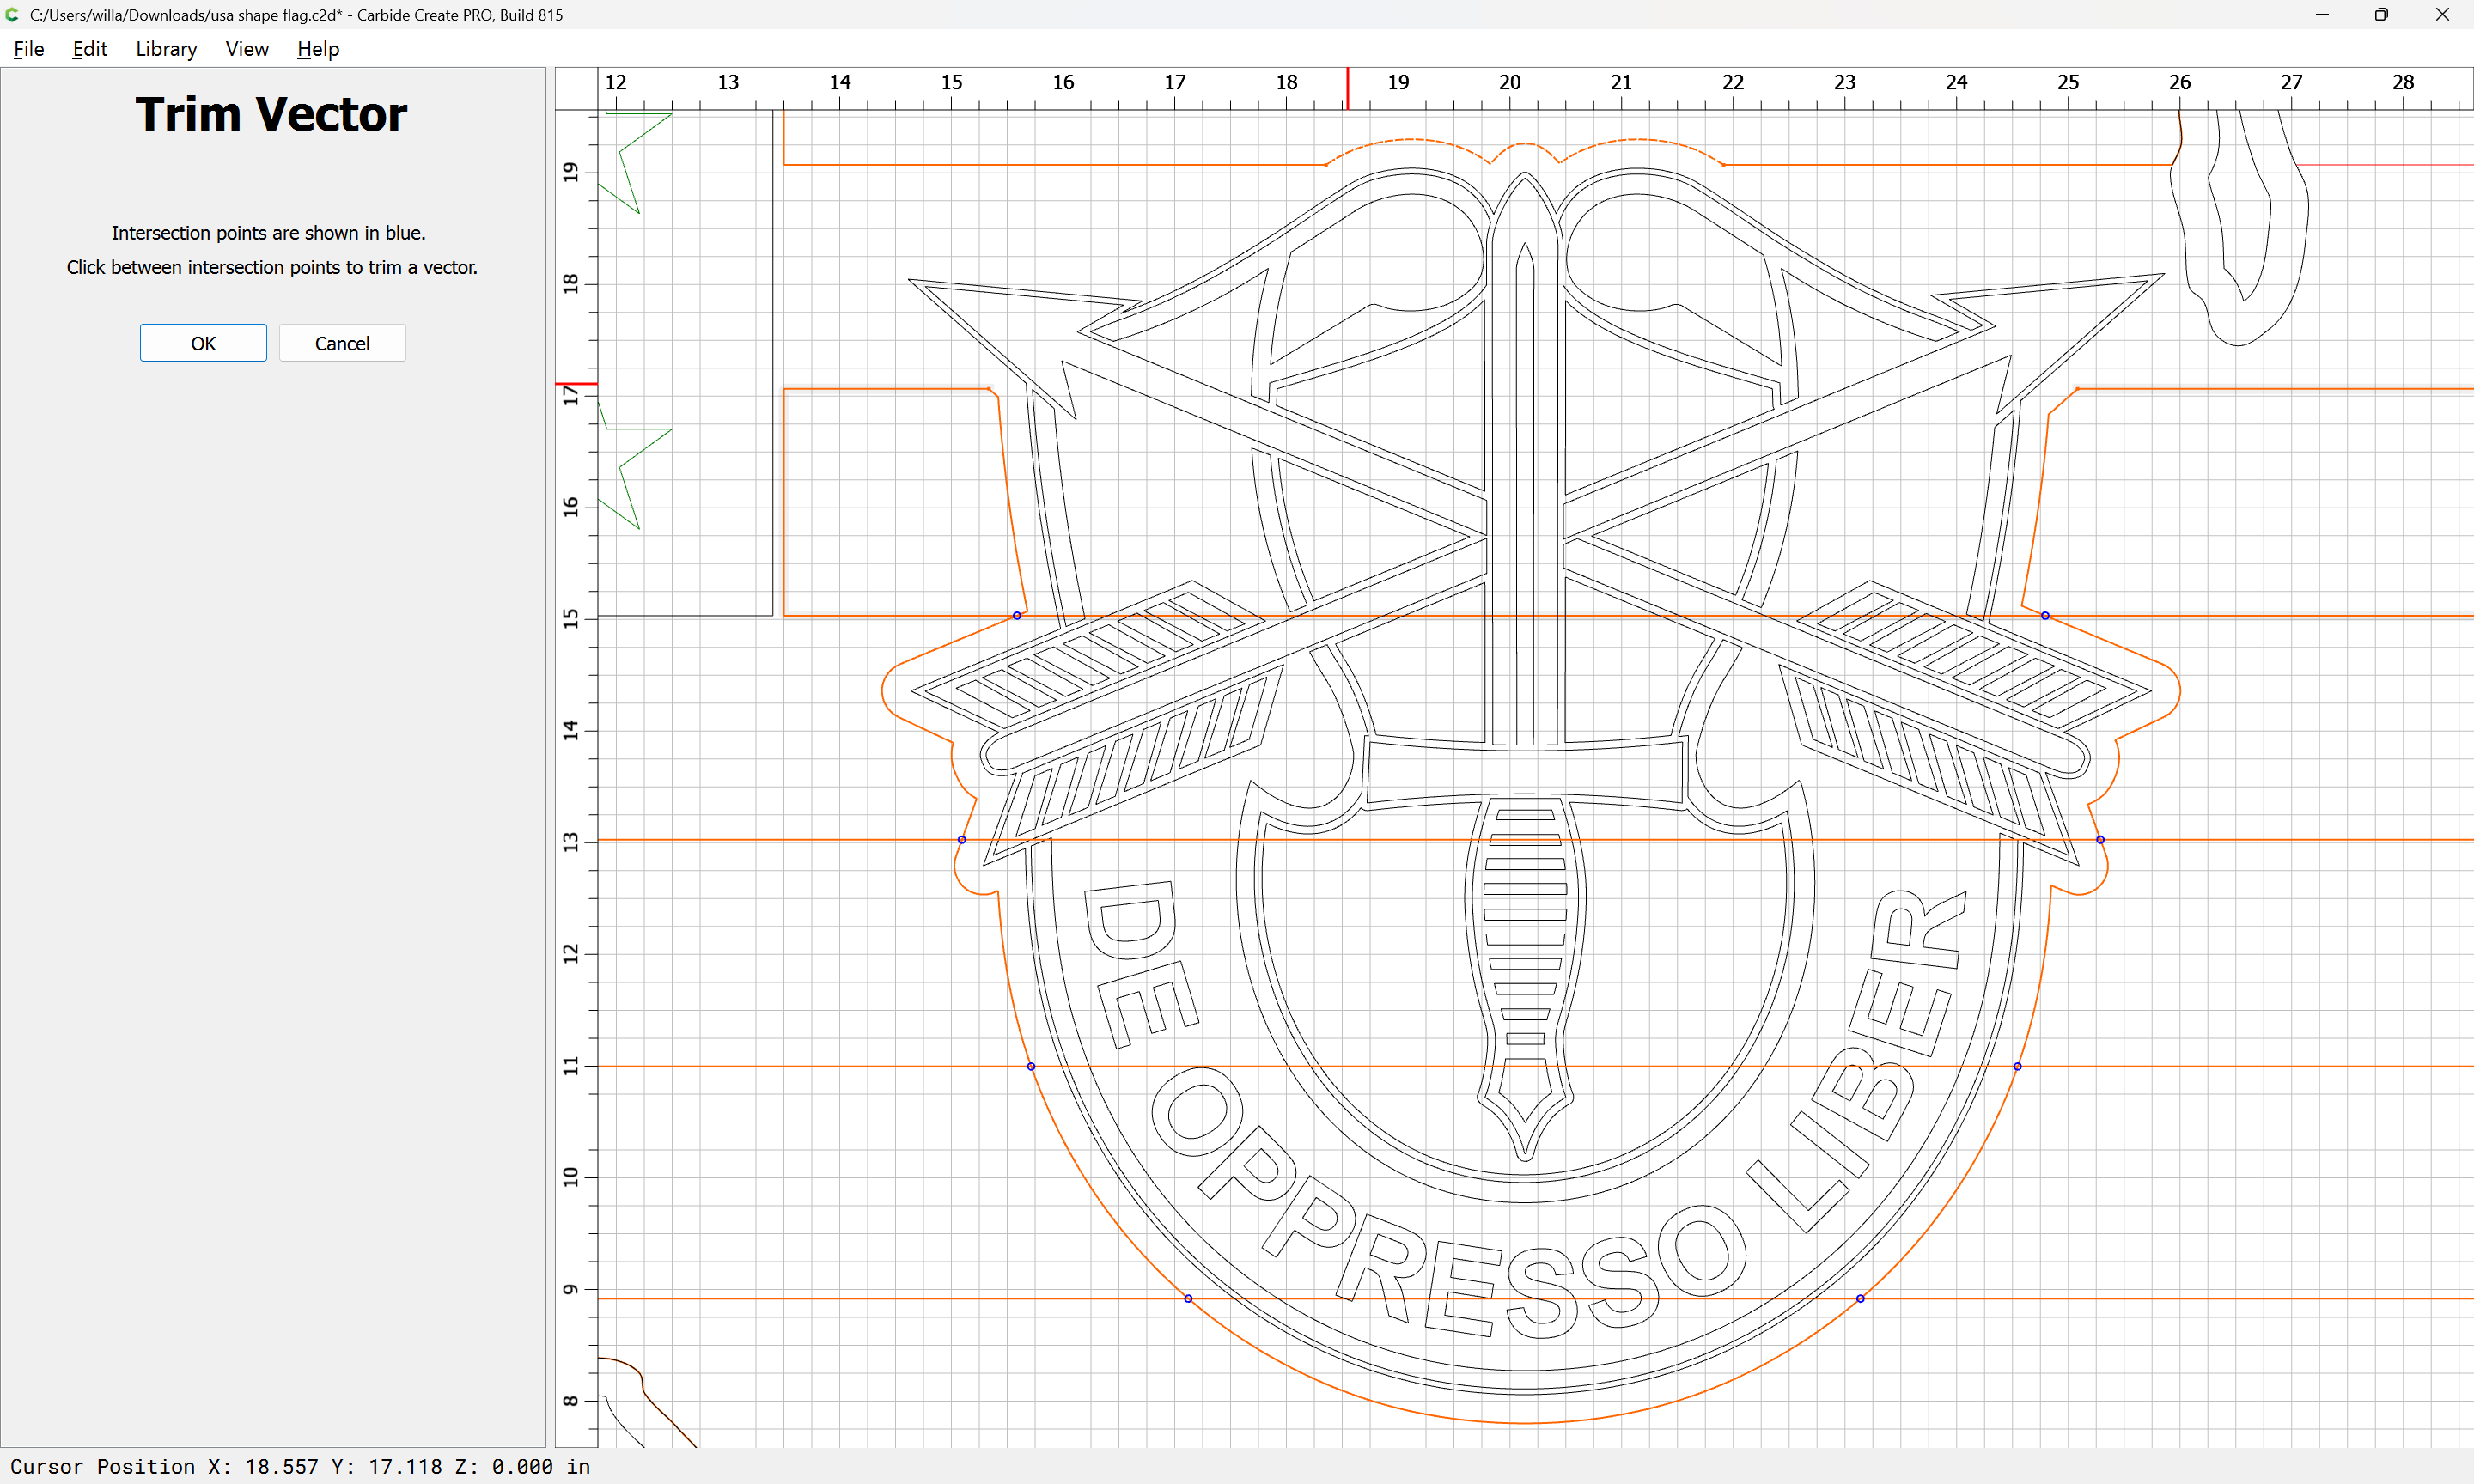Screen dimensions: 2474x1484
Task: Open the View menu
Action: coord(247,49)
